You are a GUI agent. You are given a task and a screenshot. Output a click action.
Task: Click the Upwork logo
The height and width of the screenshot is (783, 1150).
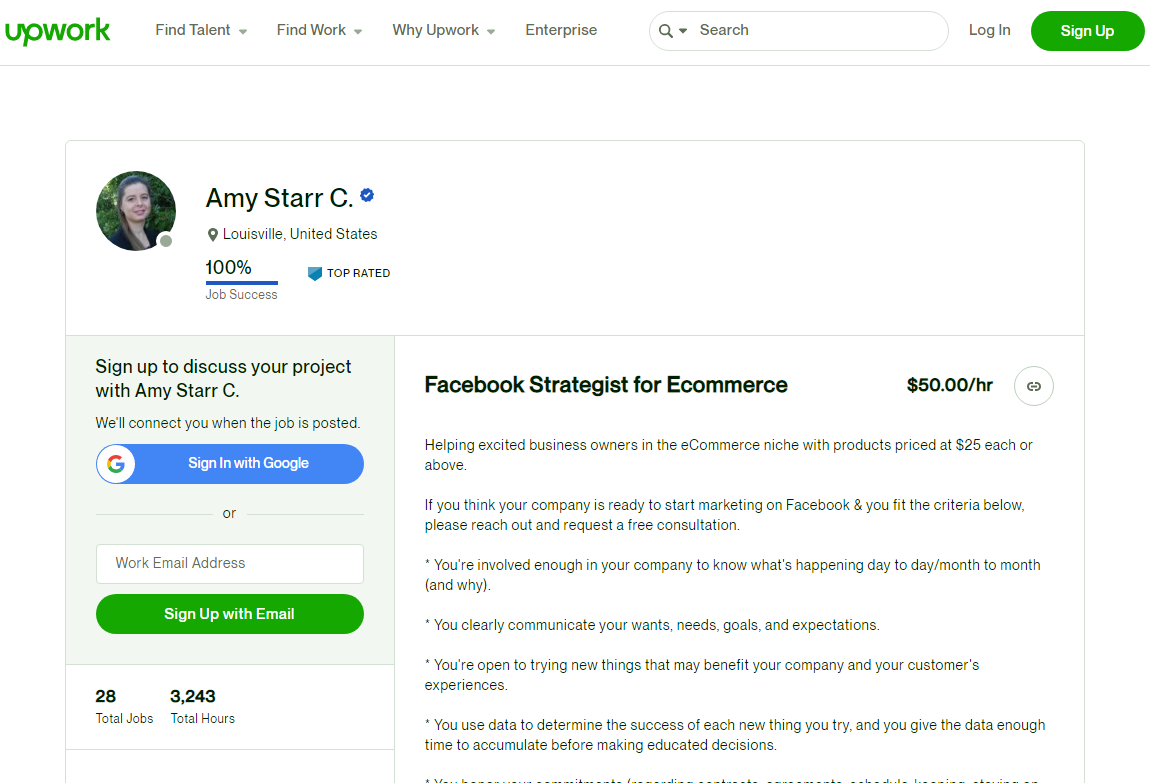[57, 31]
